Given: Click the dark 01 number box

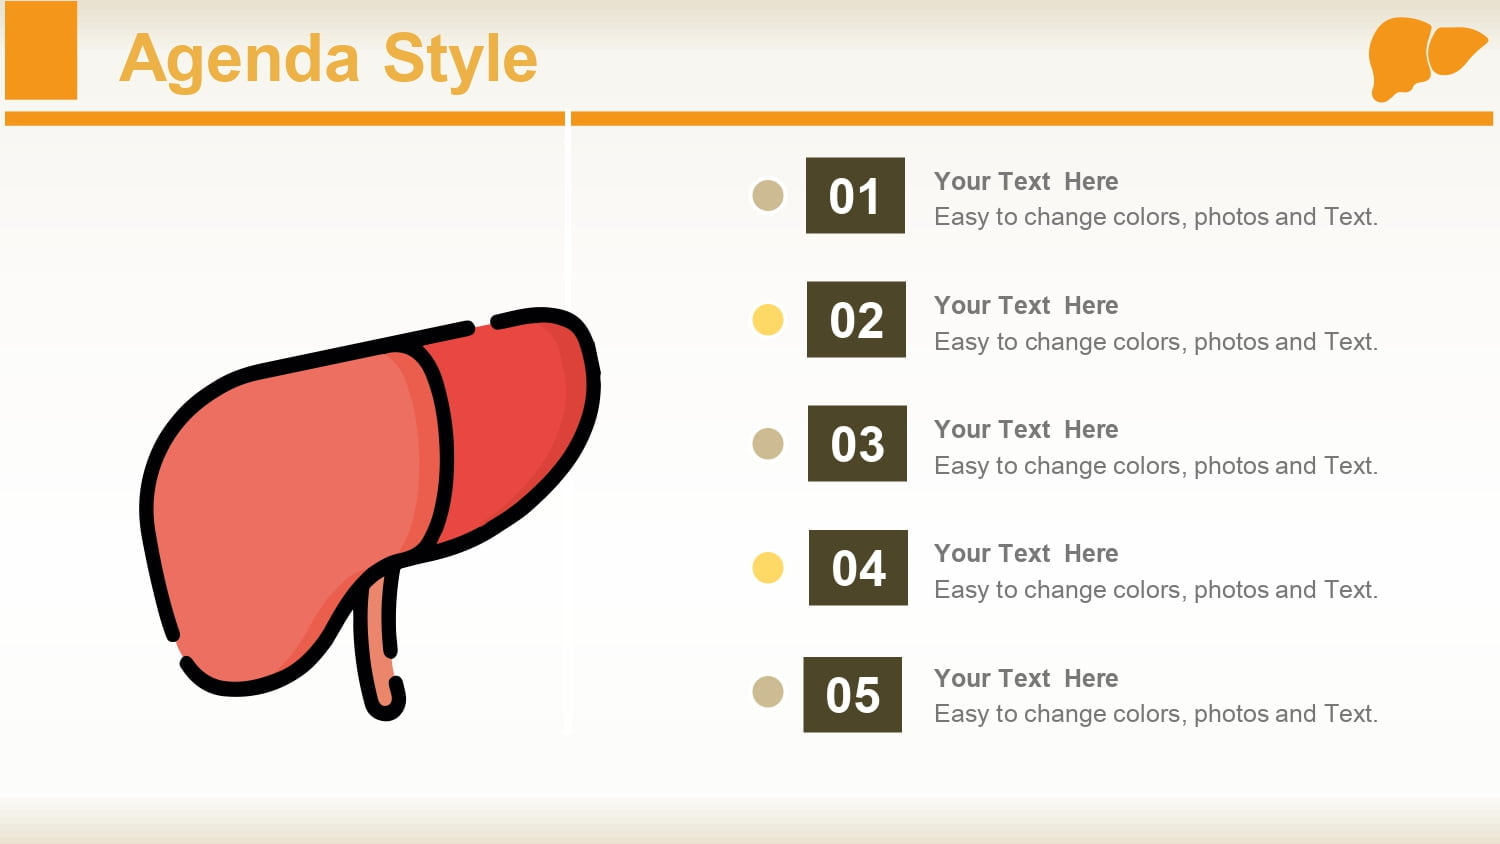Looking at the screenshot, I should click(855, 195).
